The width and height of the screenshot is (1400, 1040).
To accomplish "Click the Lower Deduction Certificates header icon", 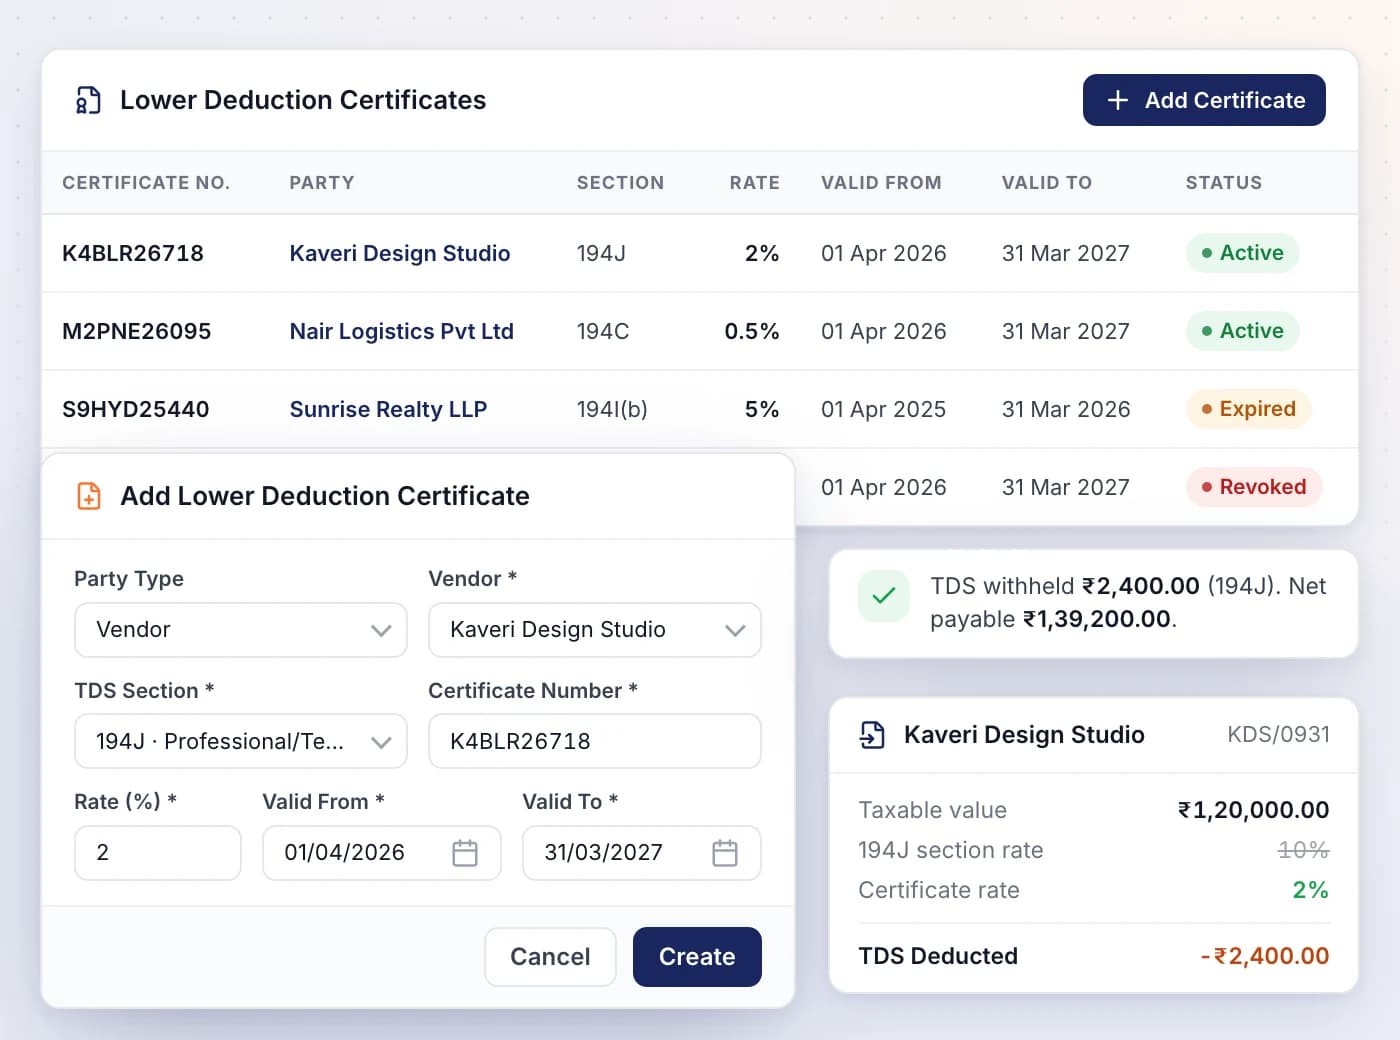I will click(x=89, y=100).
